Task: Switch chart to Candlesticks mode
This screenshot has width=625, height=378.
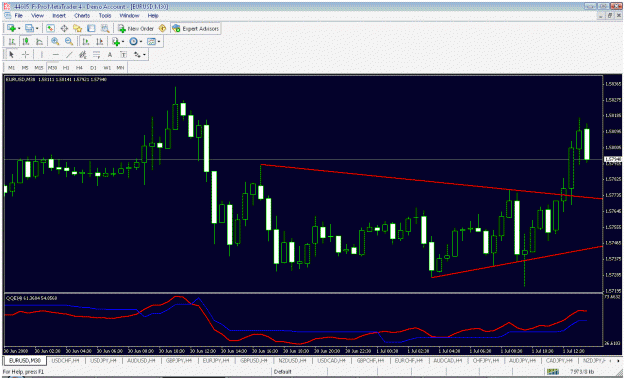Action: click(26, 41)
